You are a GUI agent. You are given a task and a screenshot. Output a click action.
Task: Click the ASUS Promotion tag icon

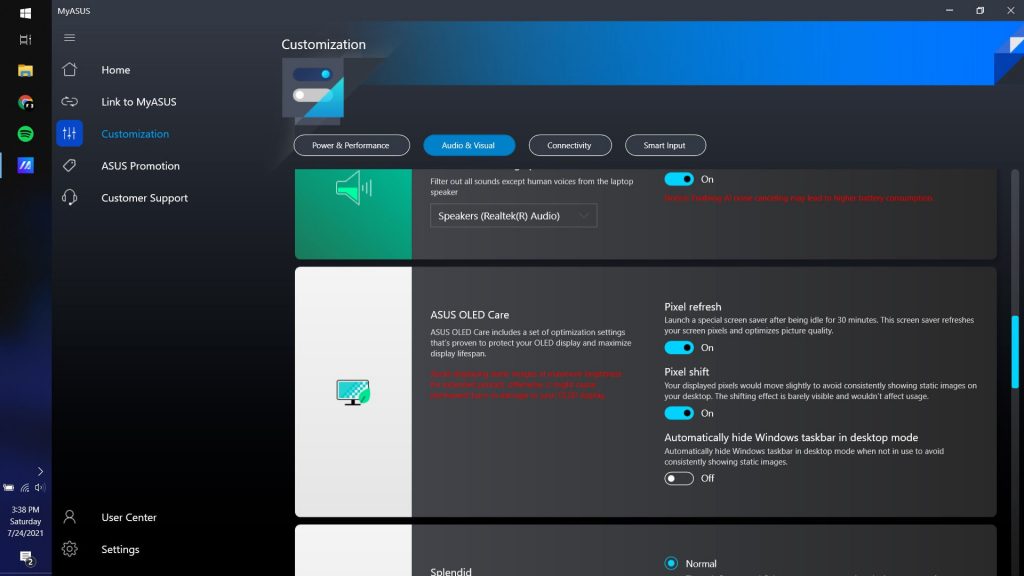(69, 165)
